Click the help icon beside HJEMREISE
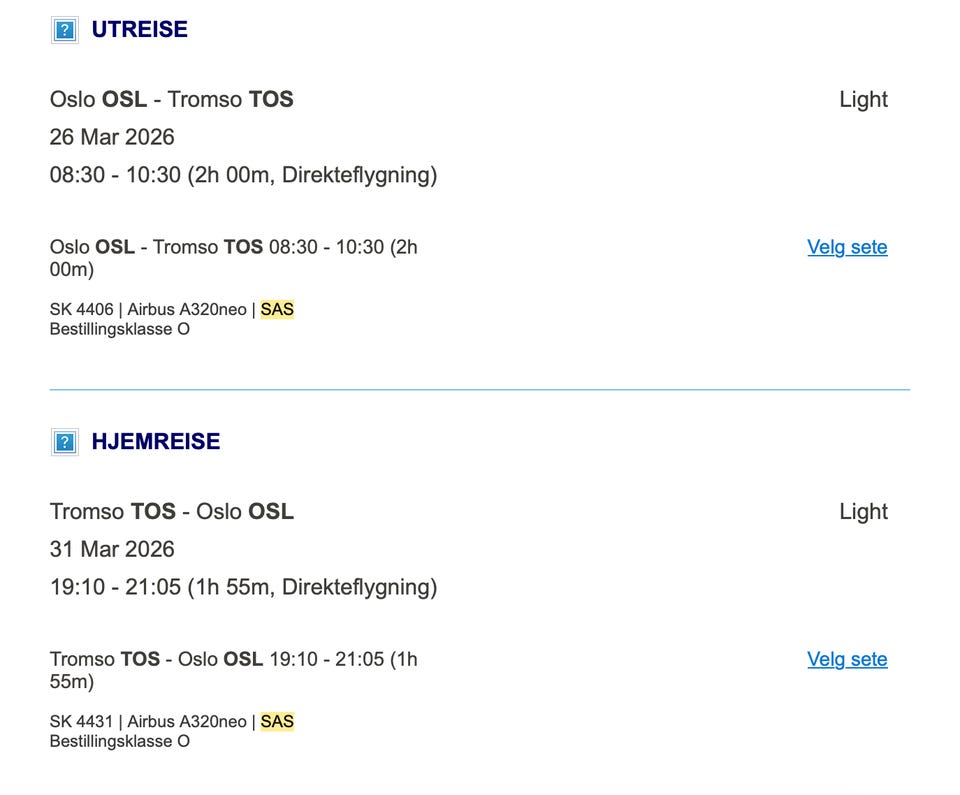960x795 pixels. [x=65, y=442]
